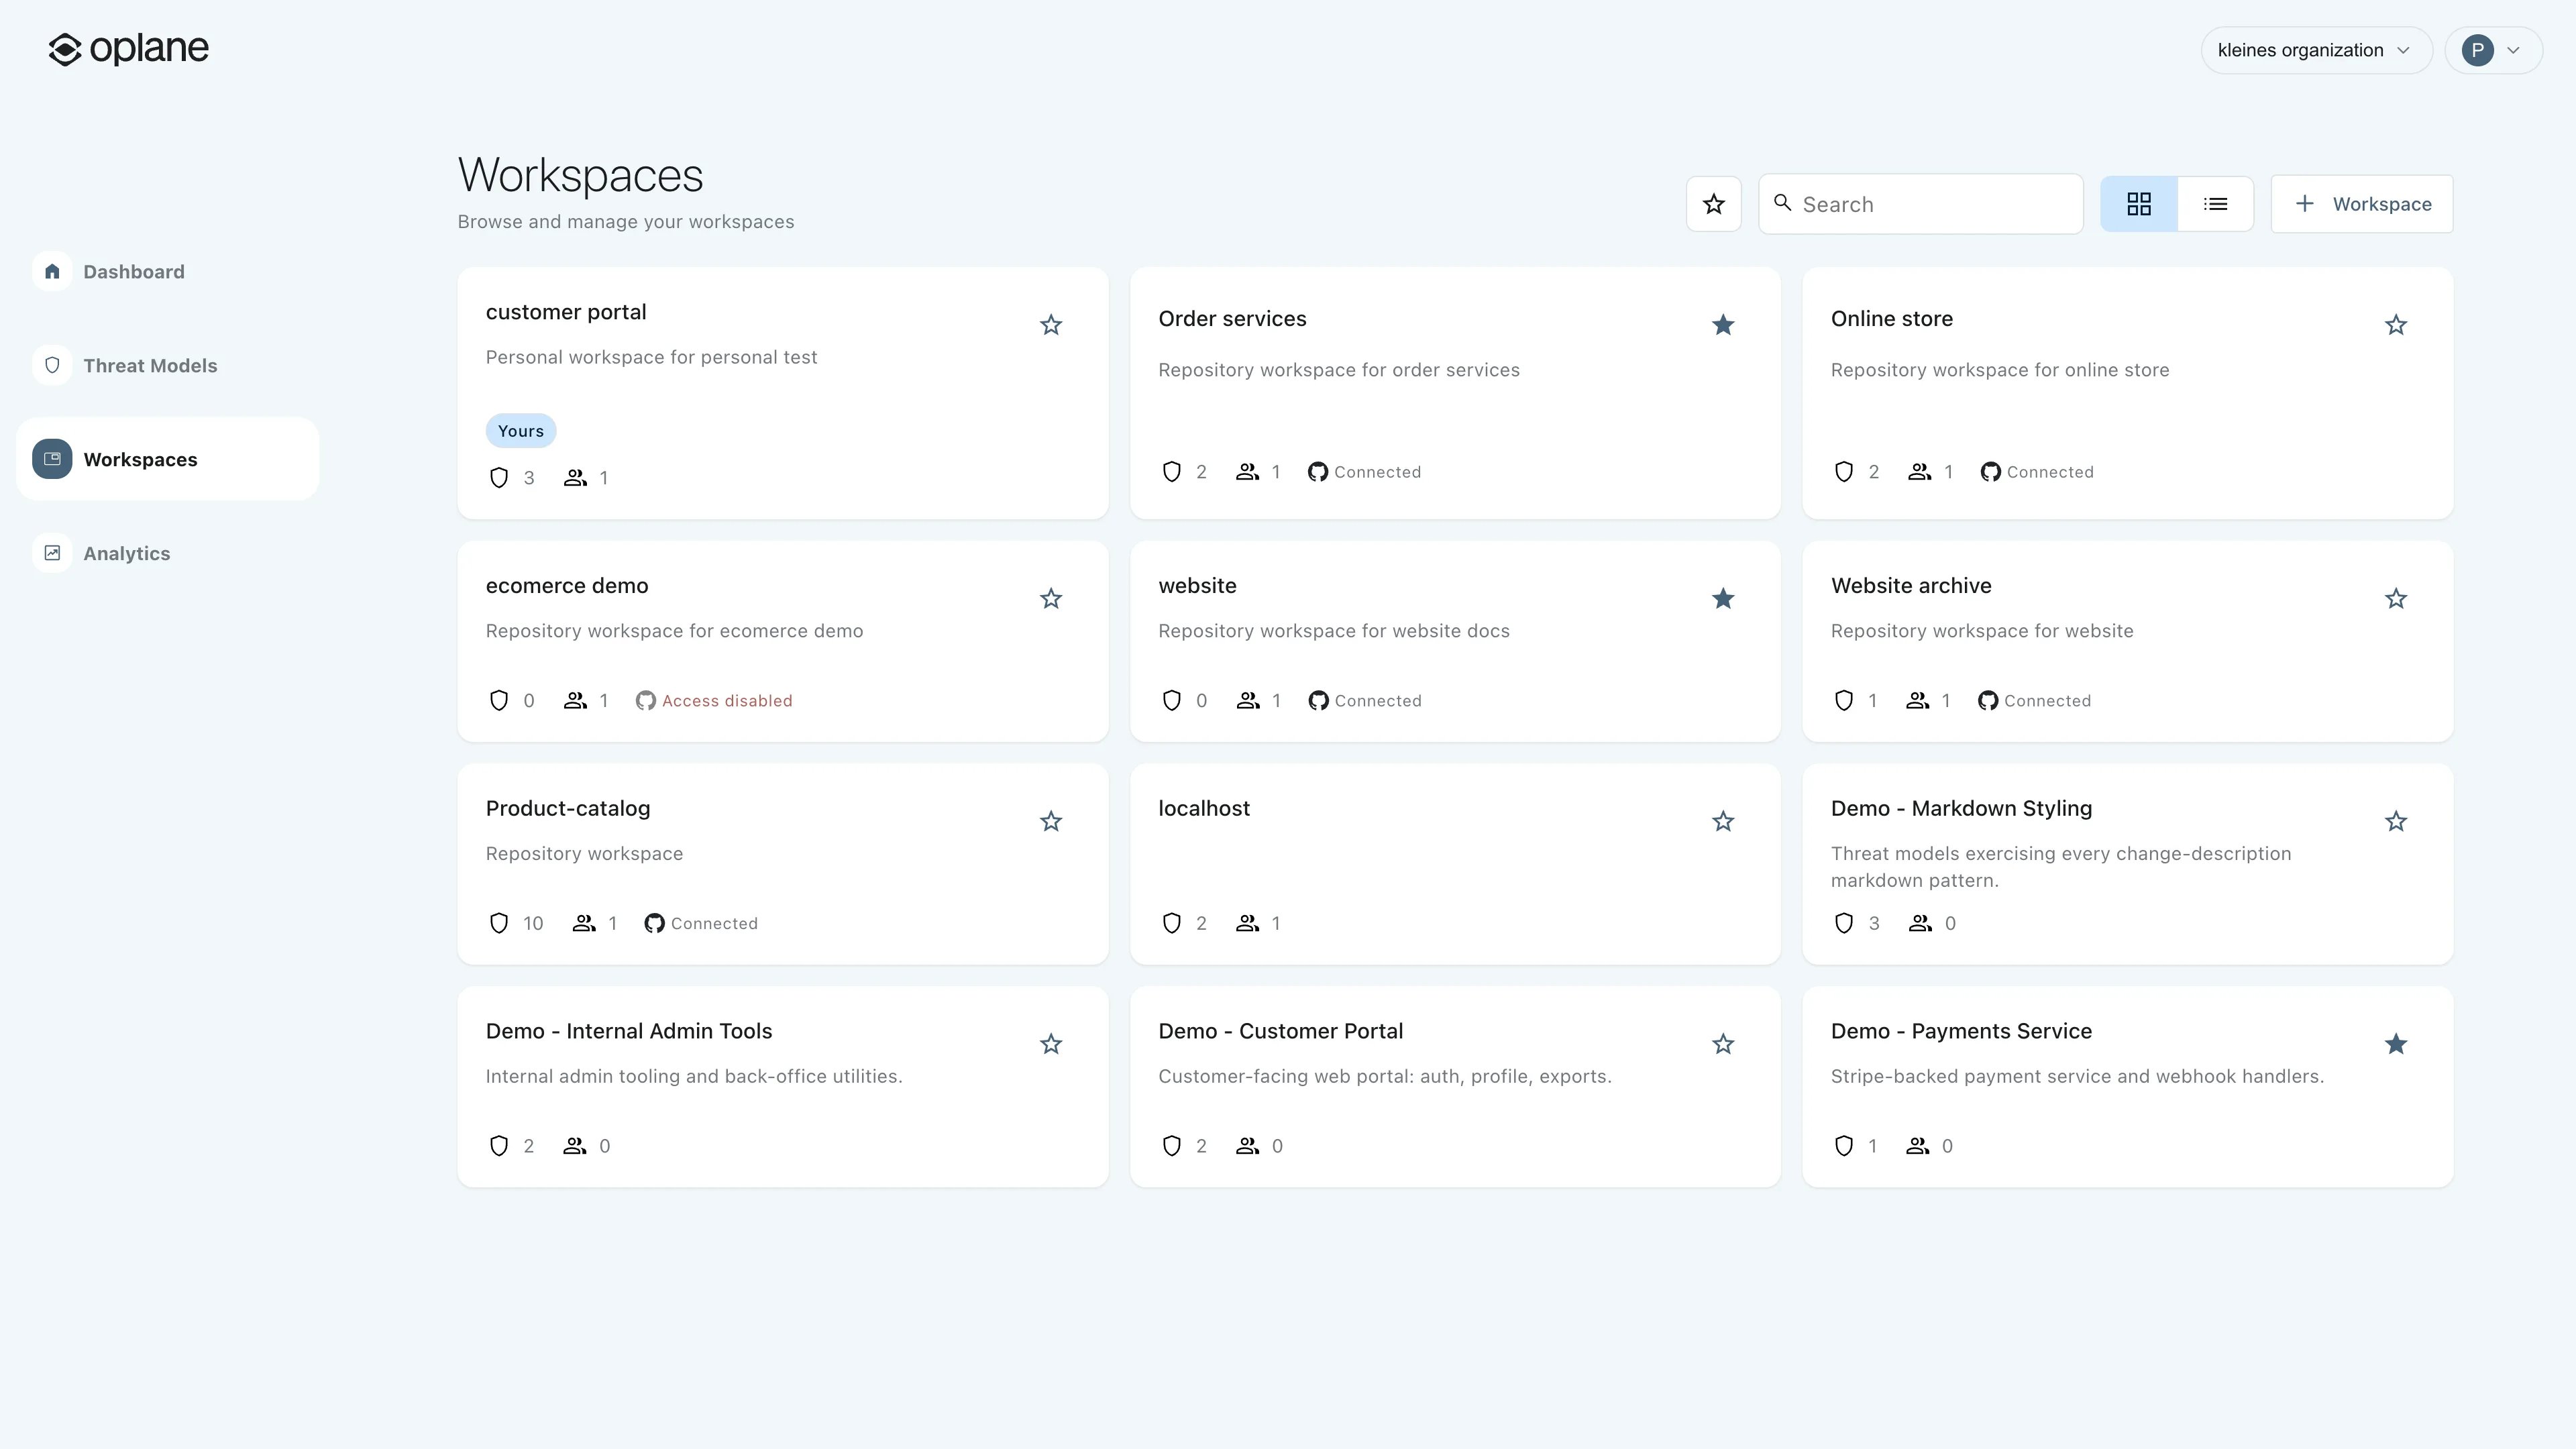
Task: Click the oplane logo
Action: (x=128, y=49)
